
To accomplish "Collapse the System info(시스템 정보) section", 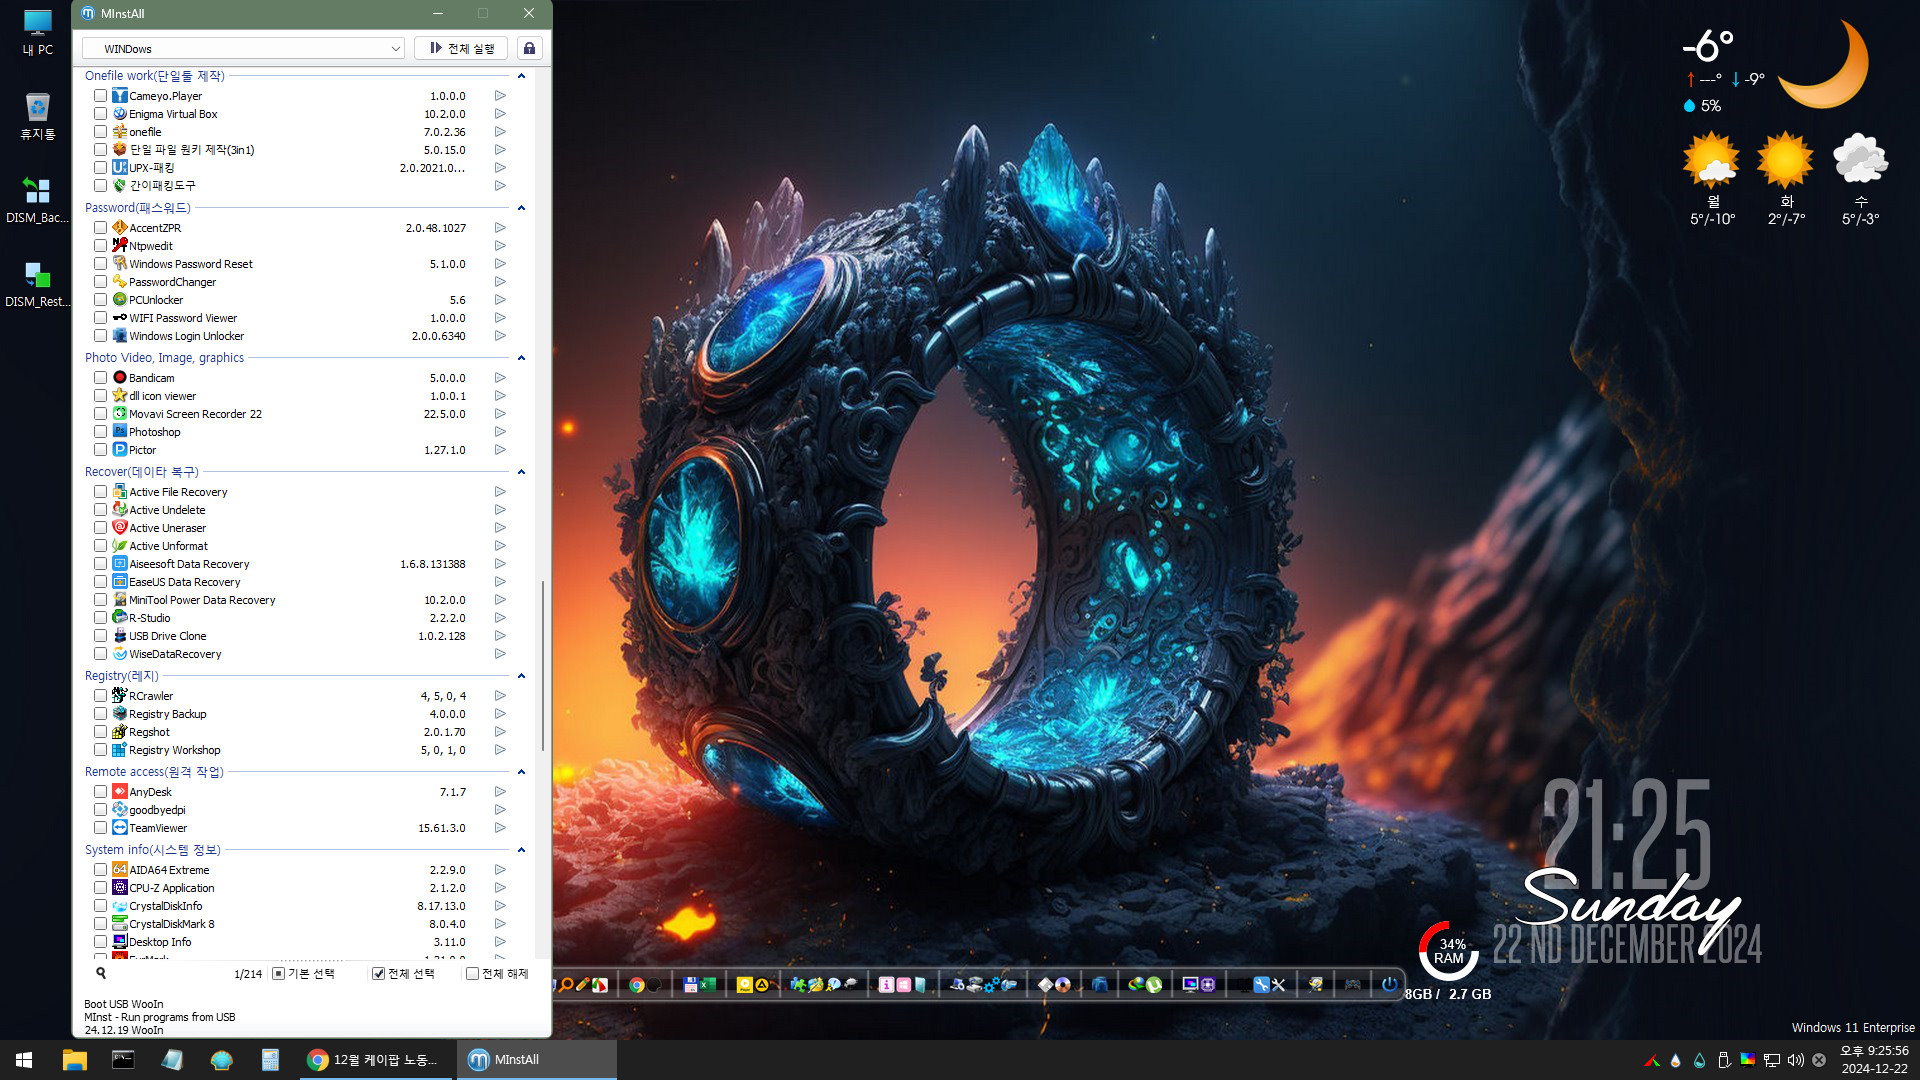I will point(521,850).
